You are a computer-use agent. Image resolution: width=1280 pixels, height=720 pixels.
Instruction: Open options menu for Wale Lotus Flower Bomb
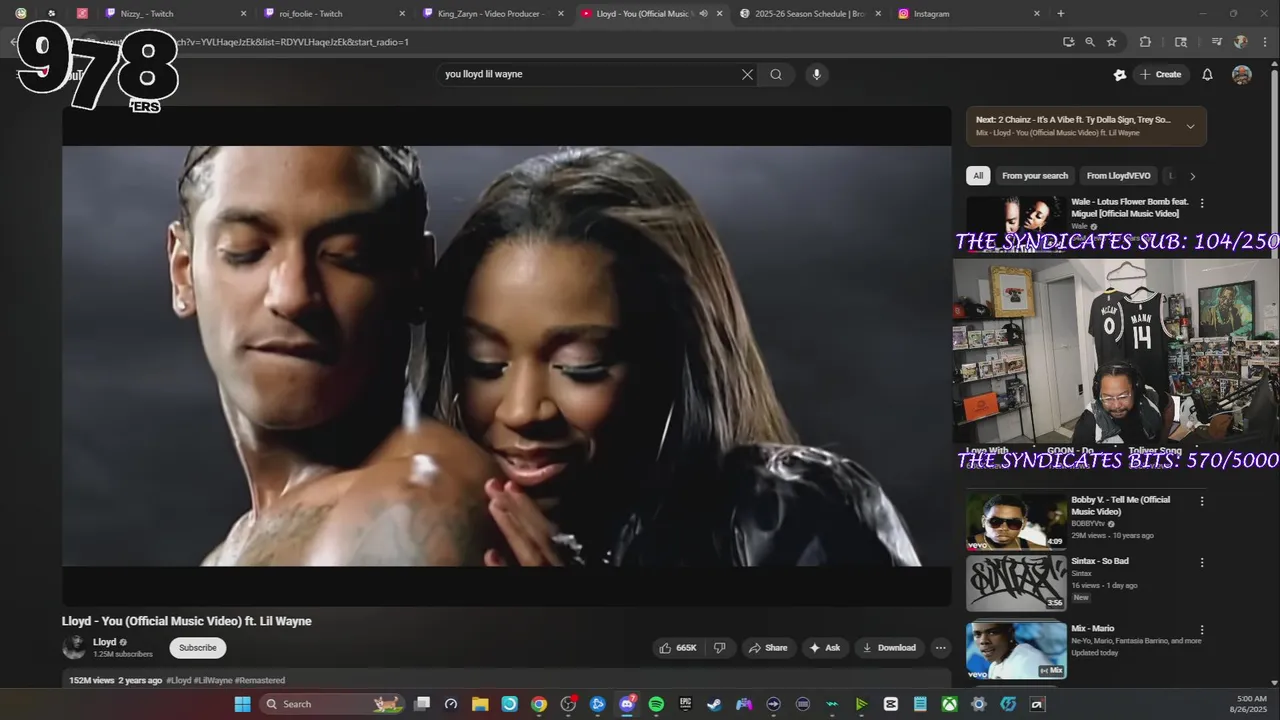[x=1202, y=203]
